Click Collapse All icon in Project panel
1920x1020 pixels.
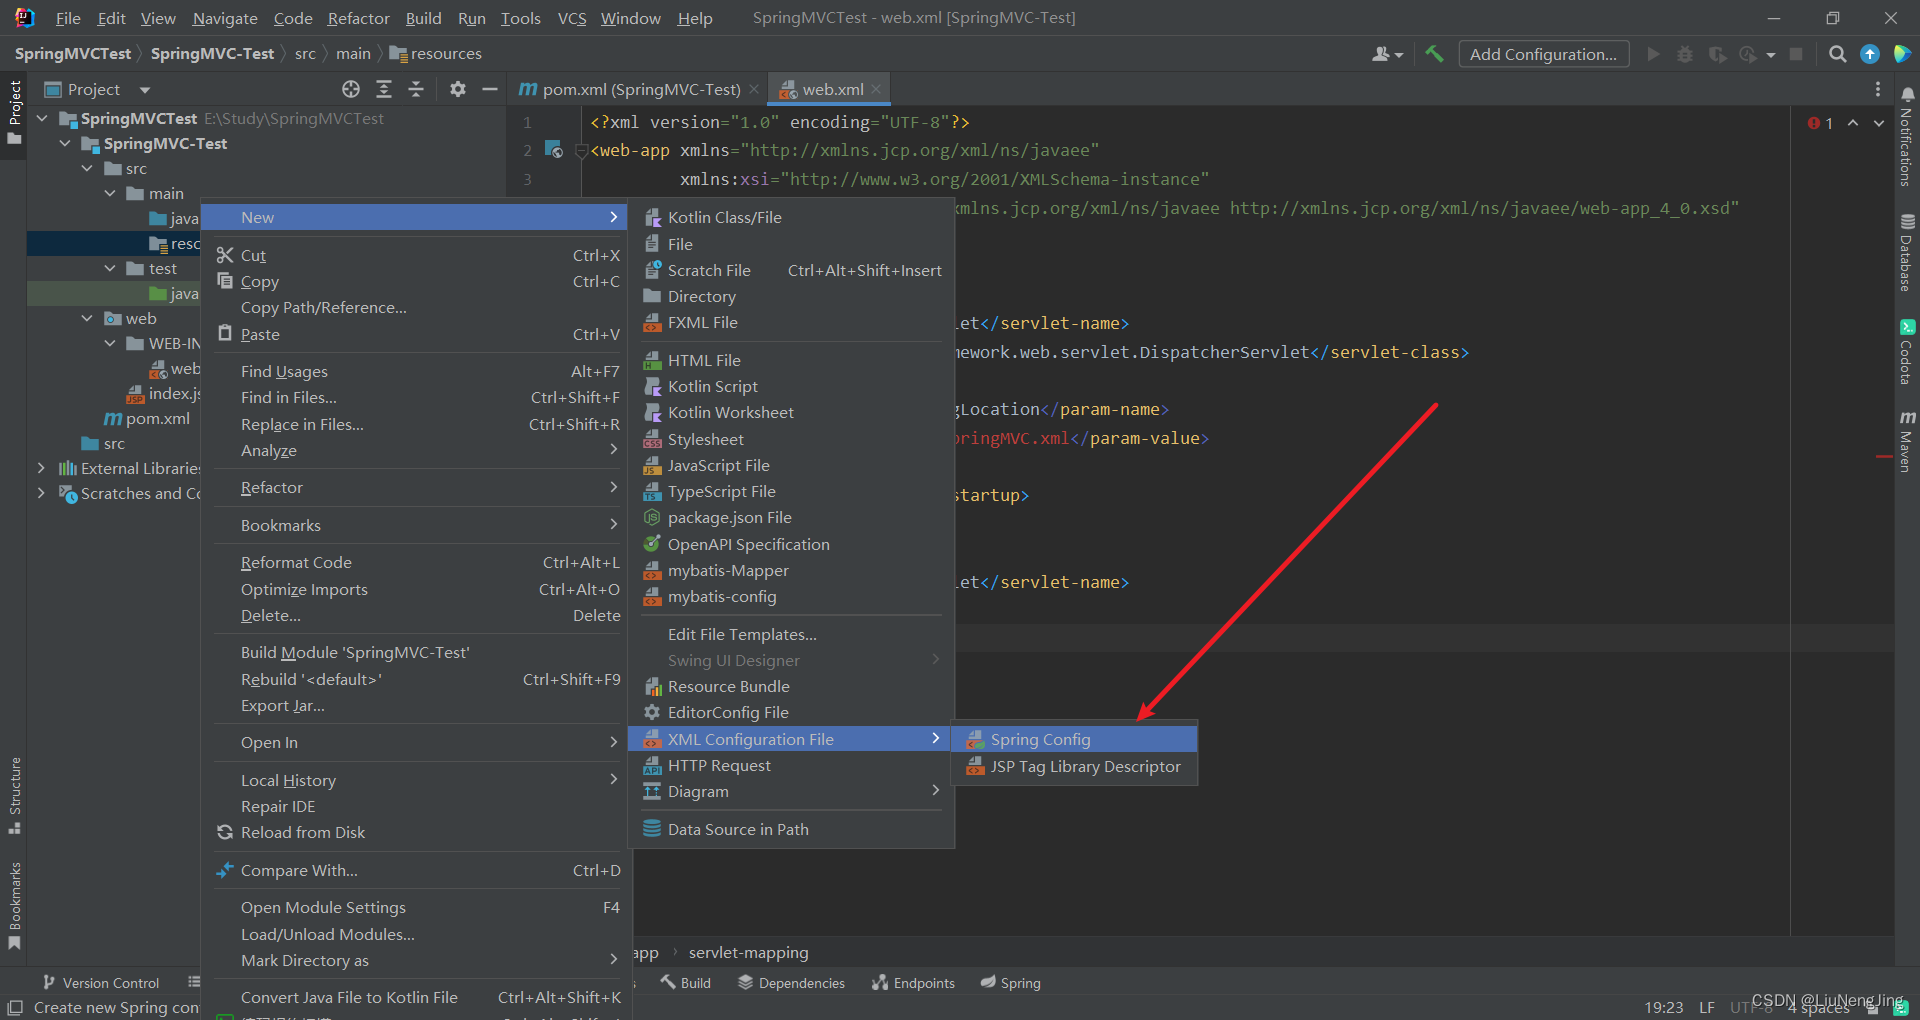coord(416,90)
